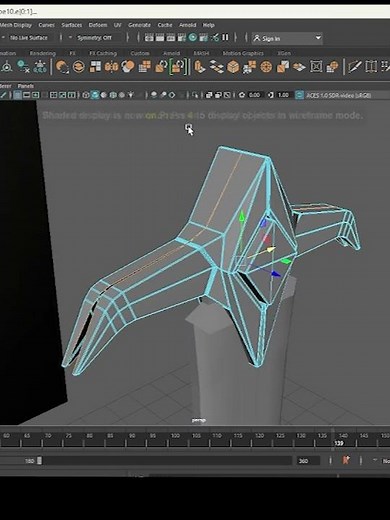Switch to the Custom shelf tab
Image resolution: width=390 pixels, height=520 pixels.
[140, 53]
